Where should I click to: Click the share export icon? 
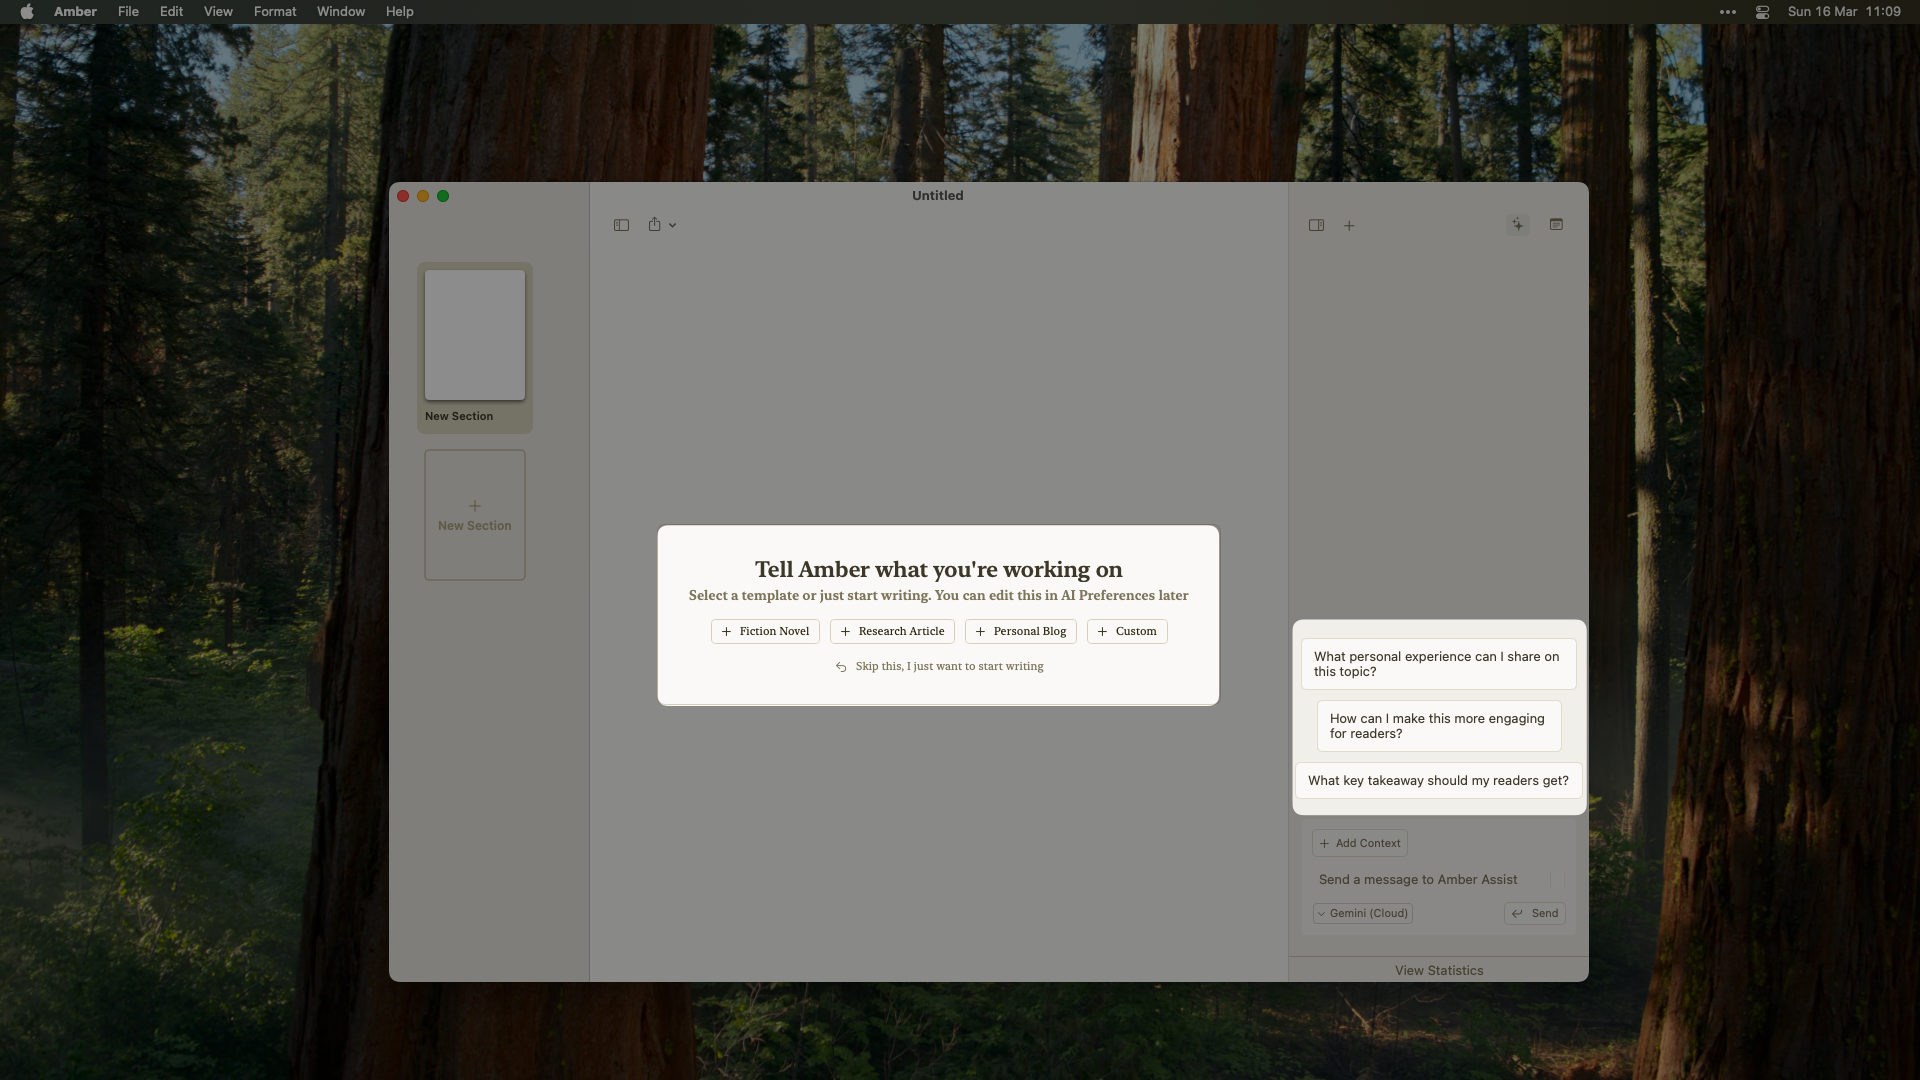[x=654, y=225]
